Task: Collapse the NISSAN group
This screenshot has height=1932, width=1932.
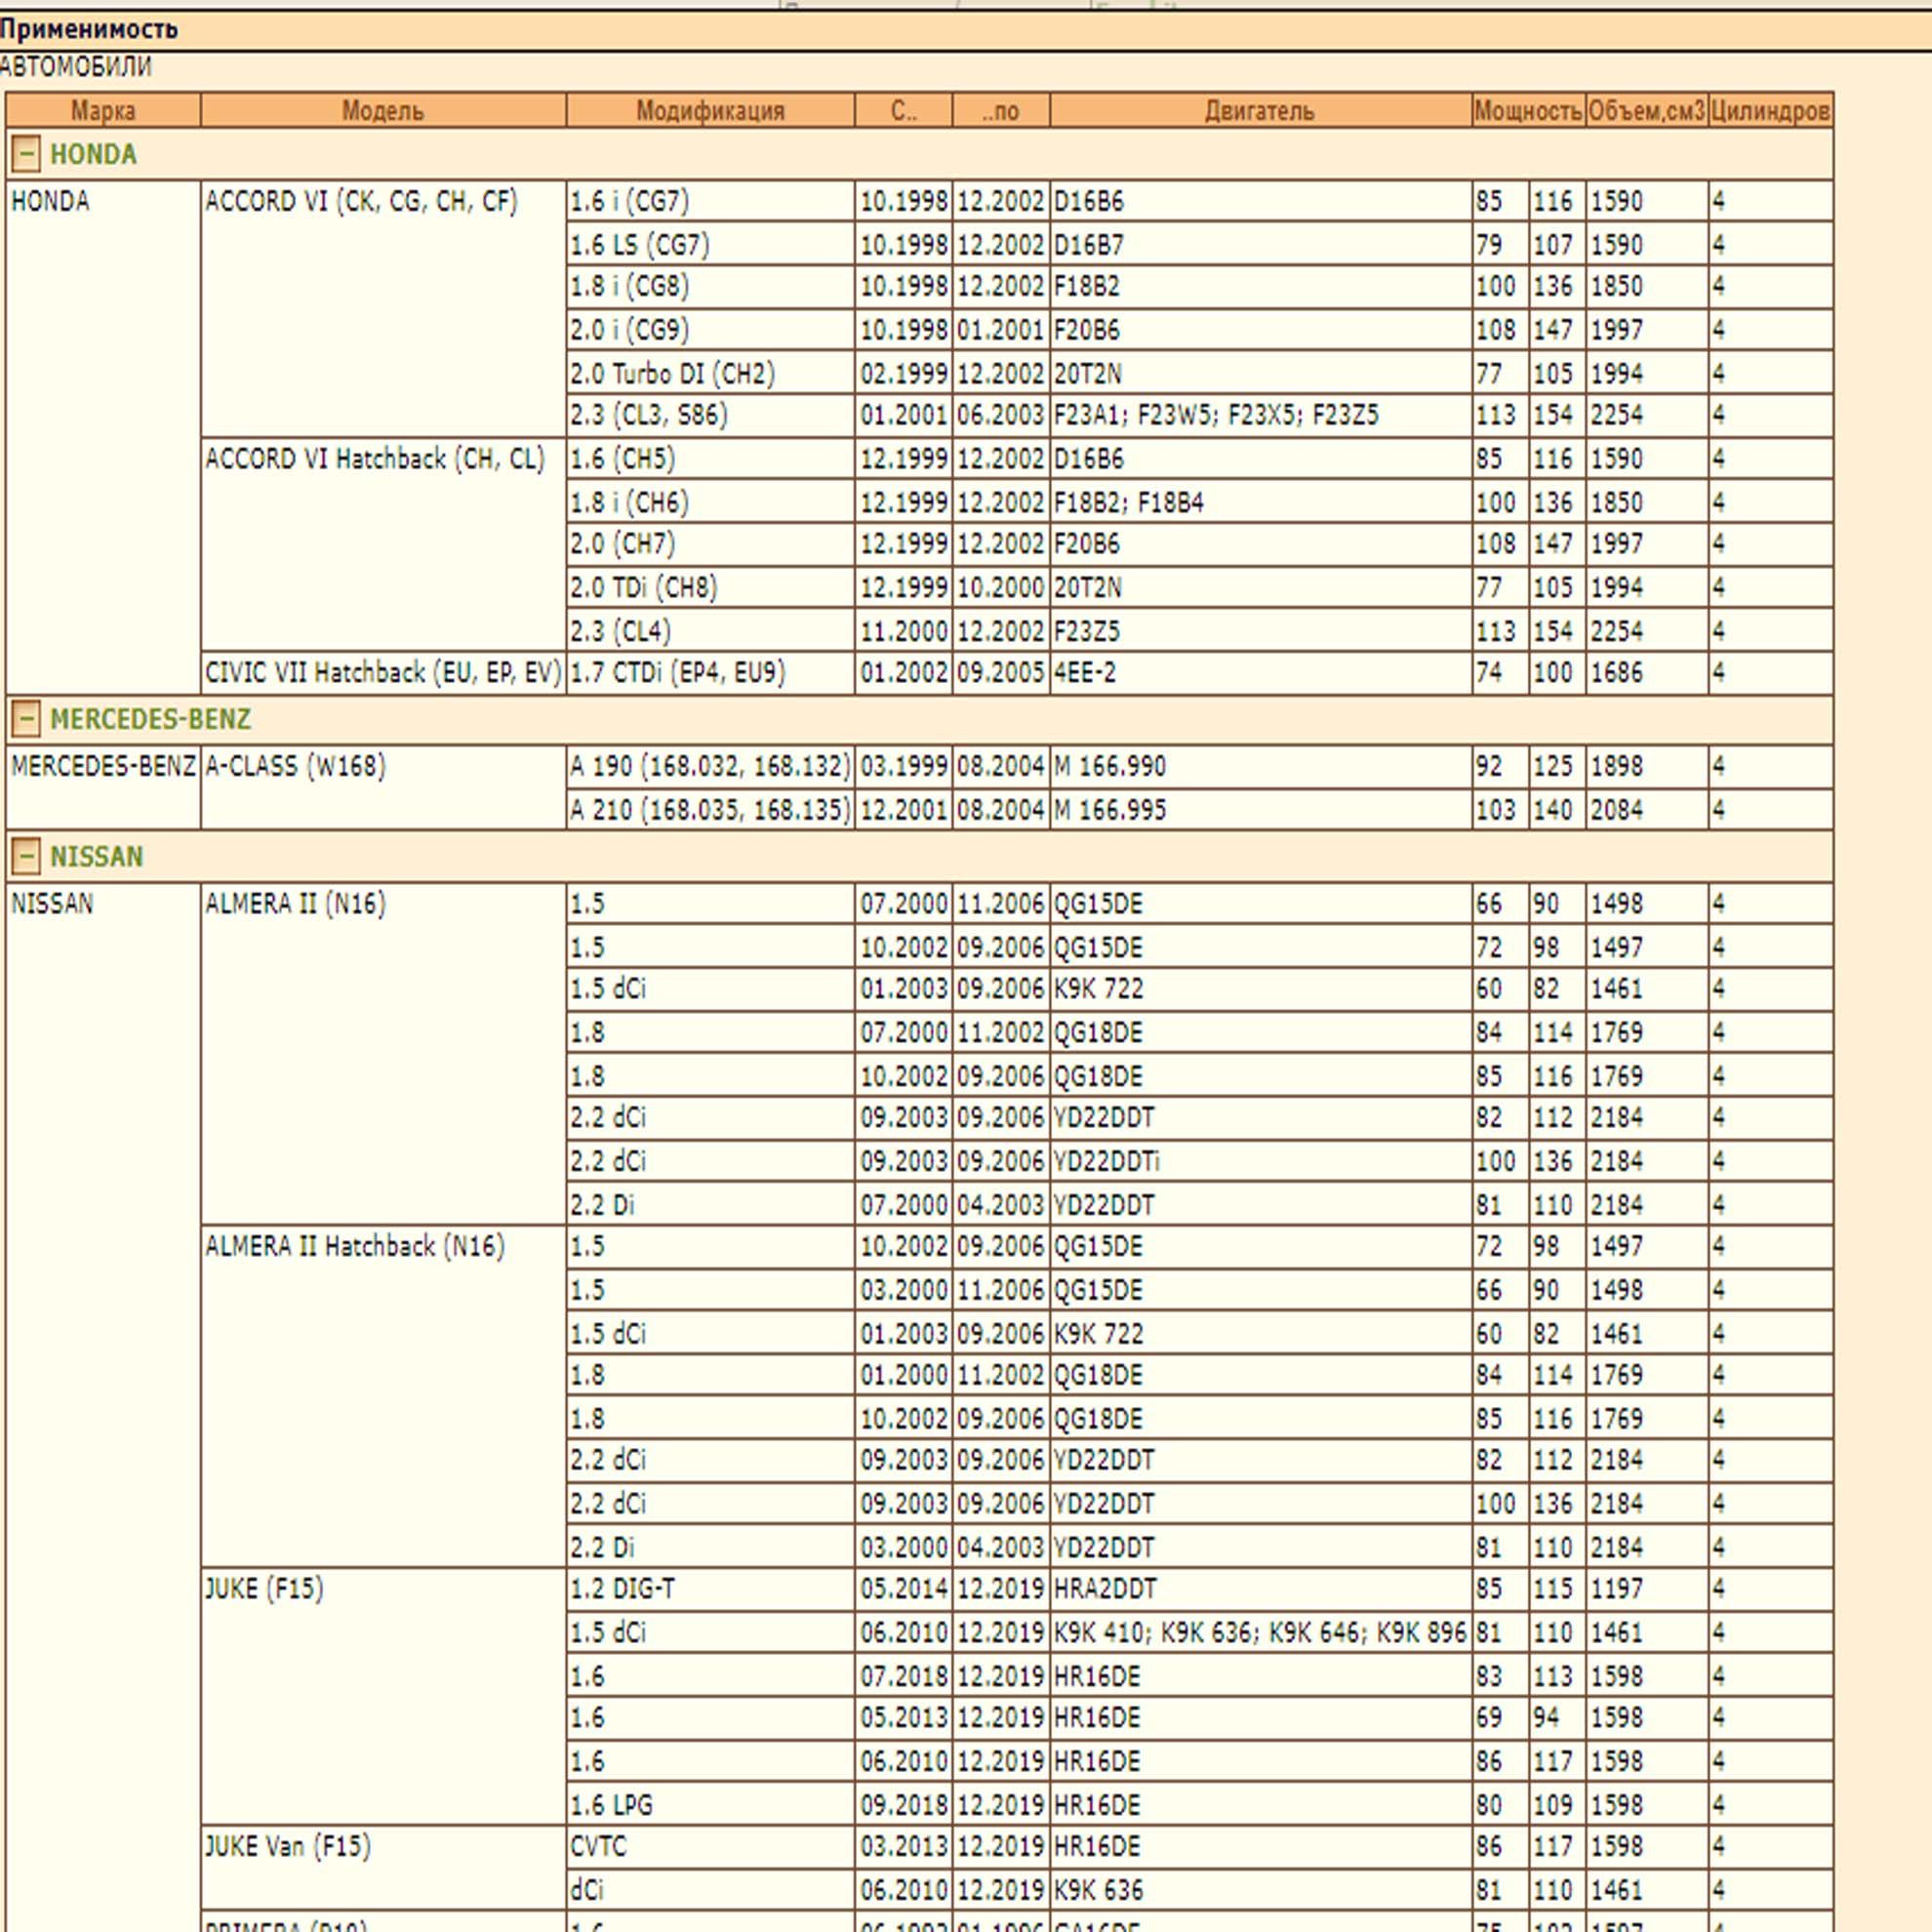Action: (x=26, y=856)
